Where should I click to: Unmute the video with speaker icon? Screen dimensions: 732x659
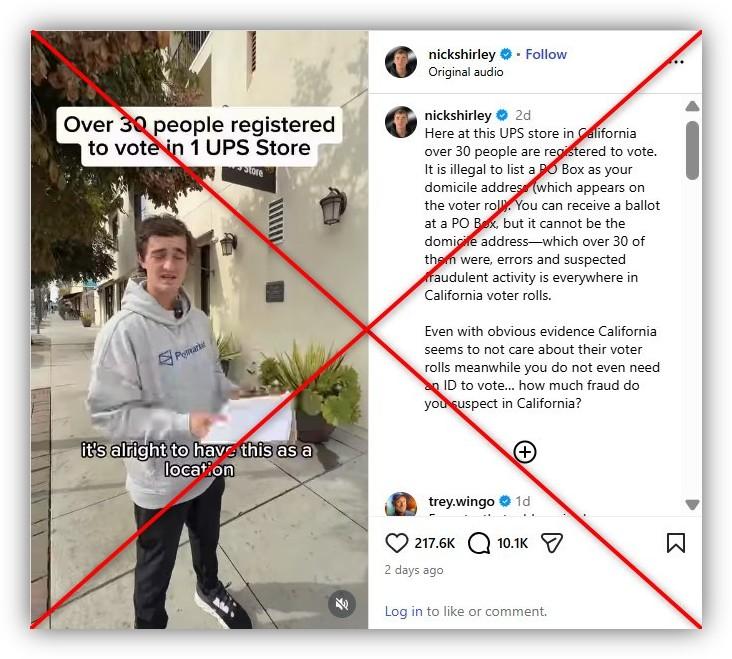coord(342,604)
